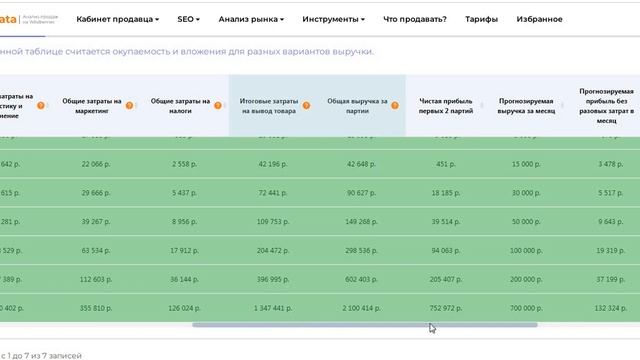This screenshot has height=360, width=640.
Task: Expand the Инструменты dropdown menu
Action: tap(333, 19)
